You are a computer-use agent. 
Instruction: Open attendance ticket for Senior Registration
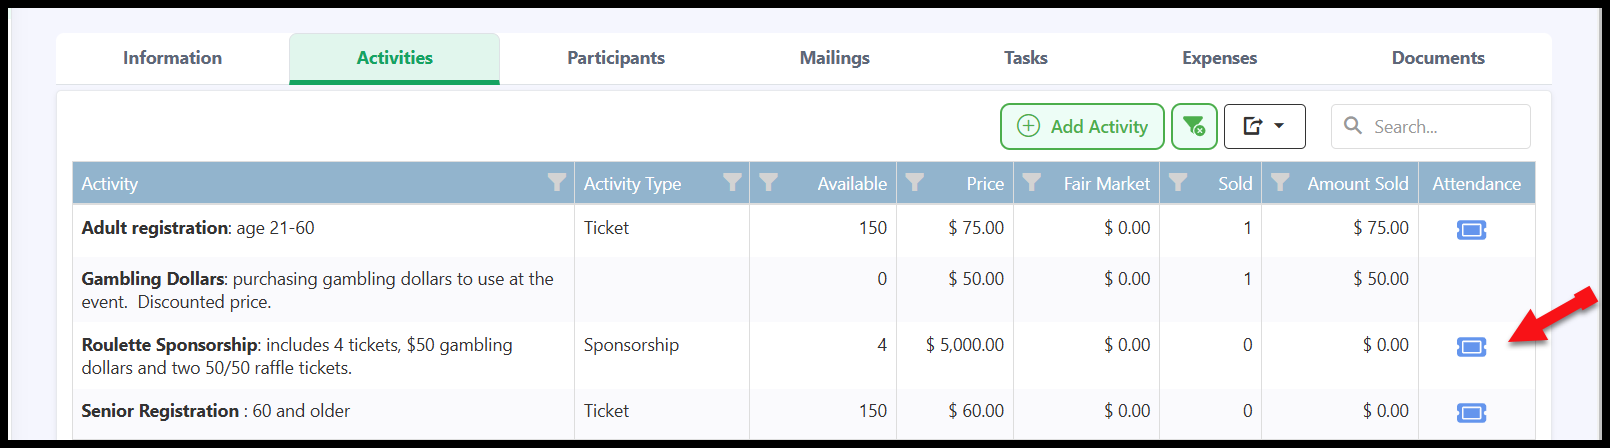pyautogui.click(x=1471, y=413)
